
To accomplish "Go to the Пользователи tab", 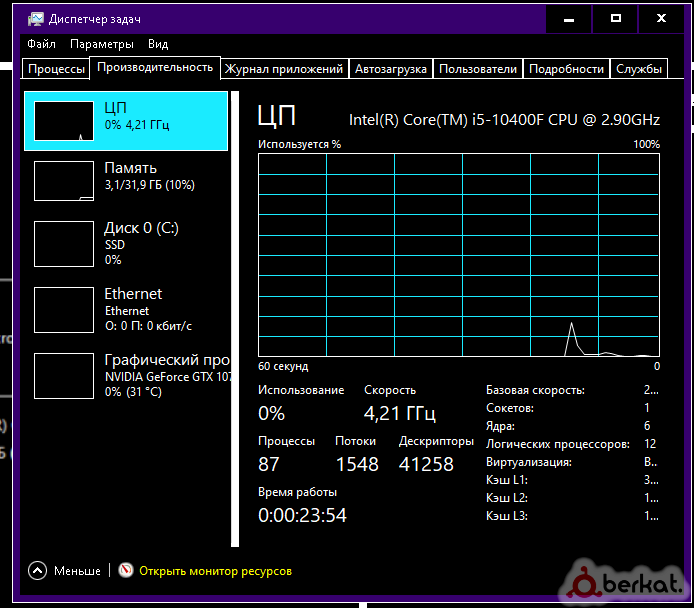I will 478,69.
